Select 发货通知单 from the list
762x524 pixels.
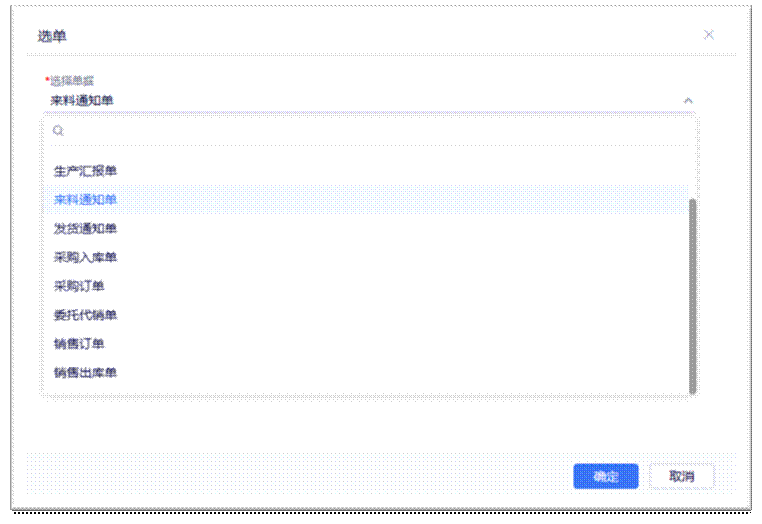(85, 229)
